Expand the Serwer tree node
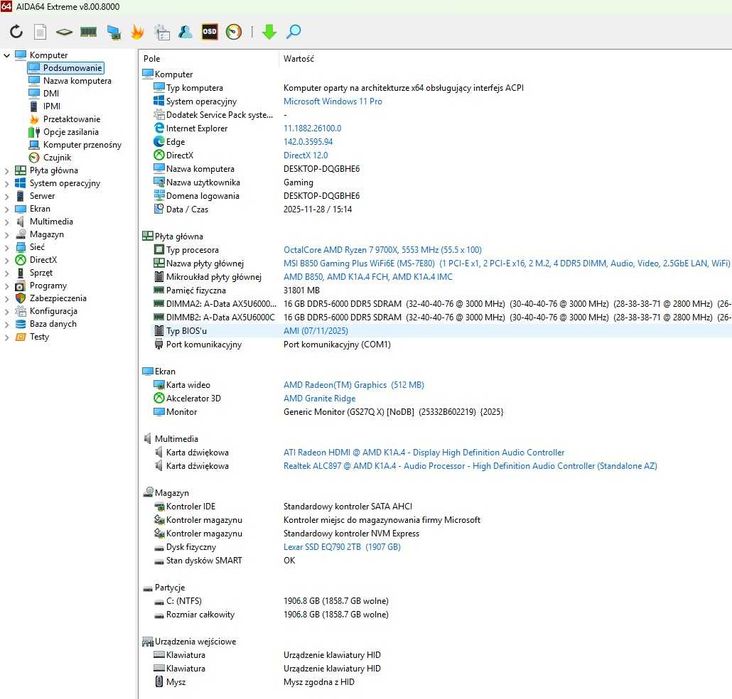 pyautogui.click(x=7, y=197)
